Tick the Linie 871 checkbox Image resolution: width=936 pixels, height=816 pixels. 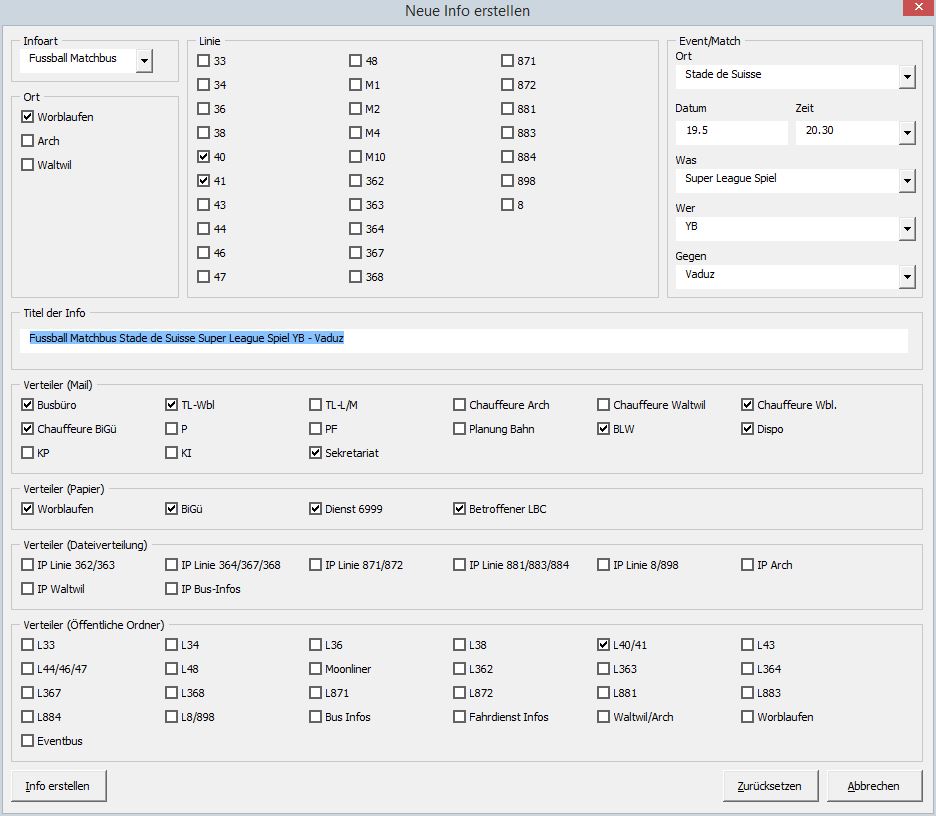coord(508,61)
